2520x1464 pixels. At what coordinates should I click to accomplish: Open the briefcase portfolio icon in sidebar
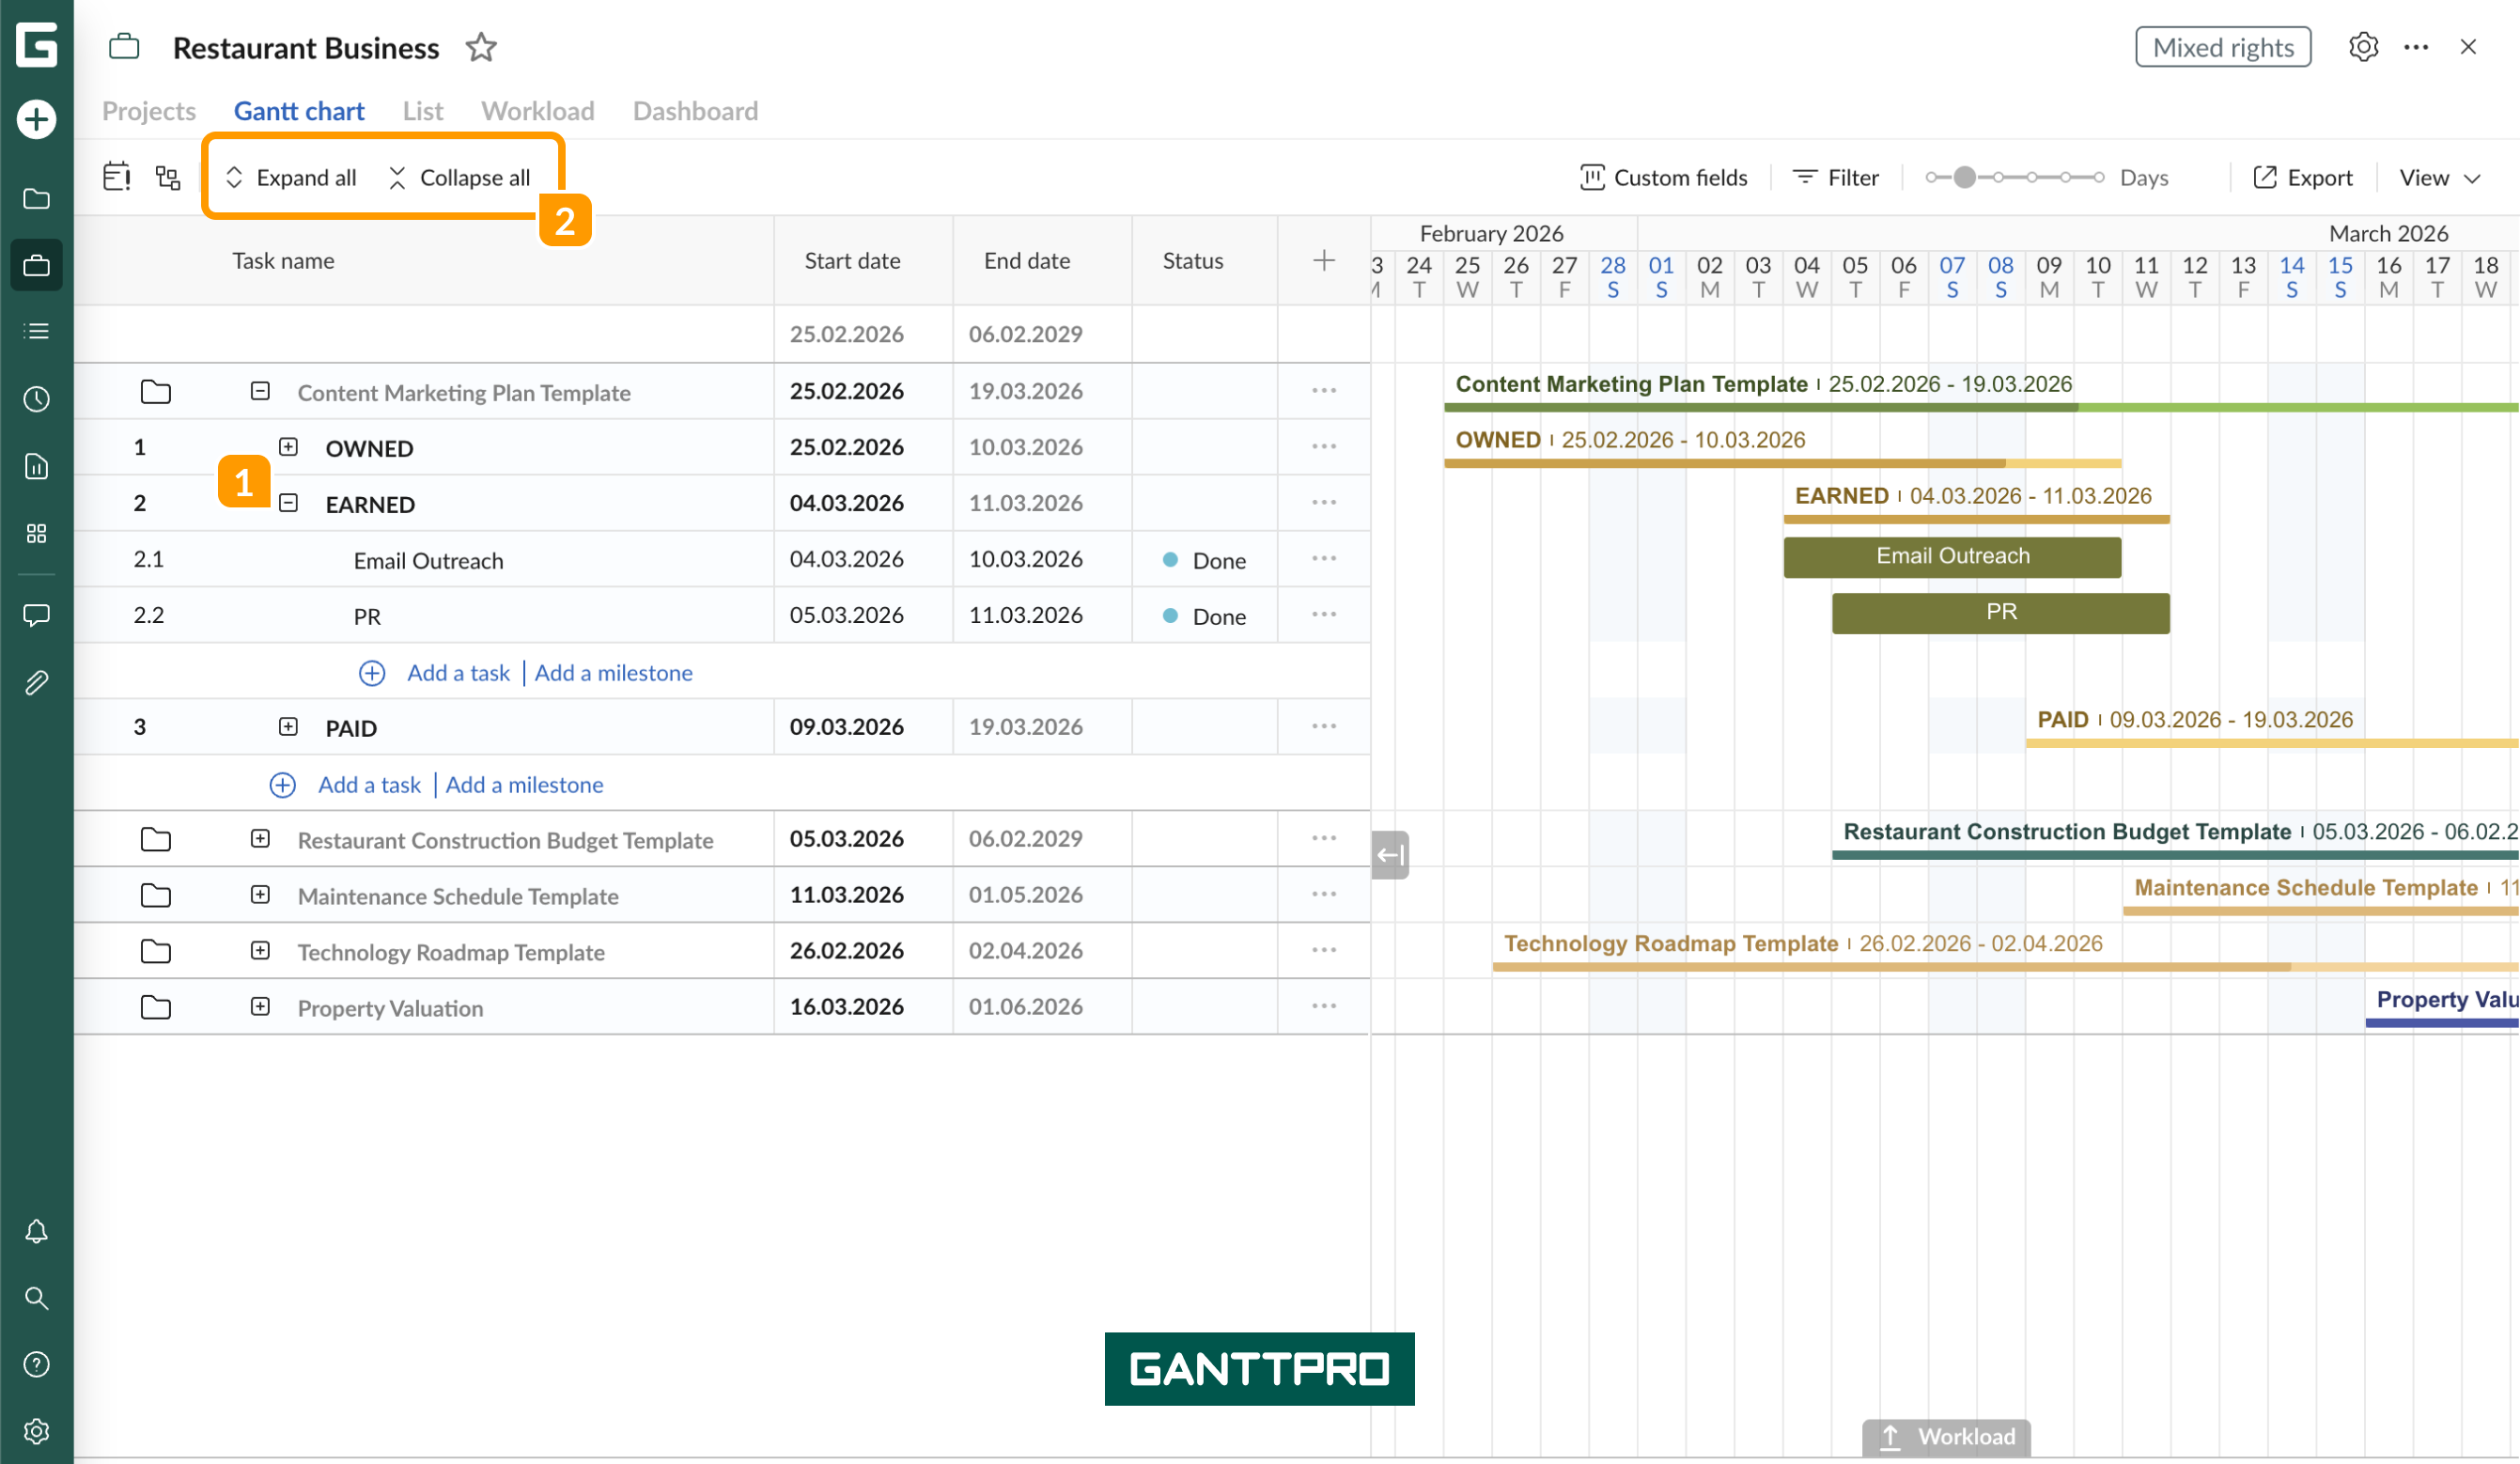point(36,265)
